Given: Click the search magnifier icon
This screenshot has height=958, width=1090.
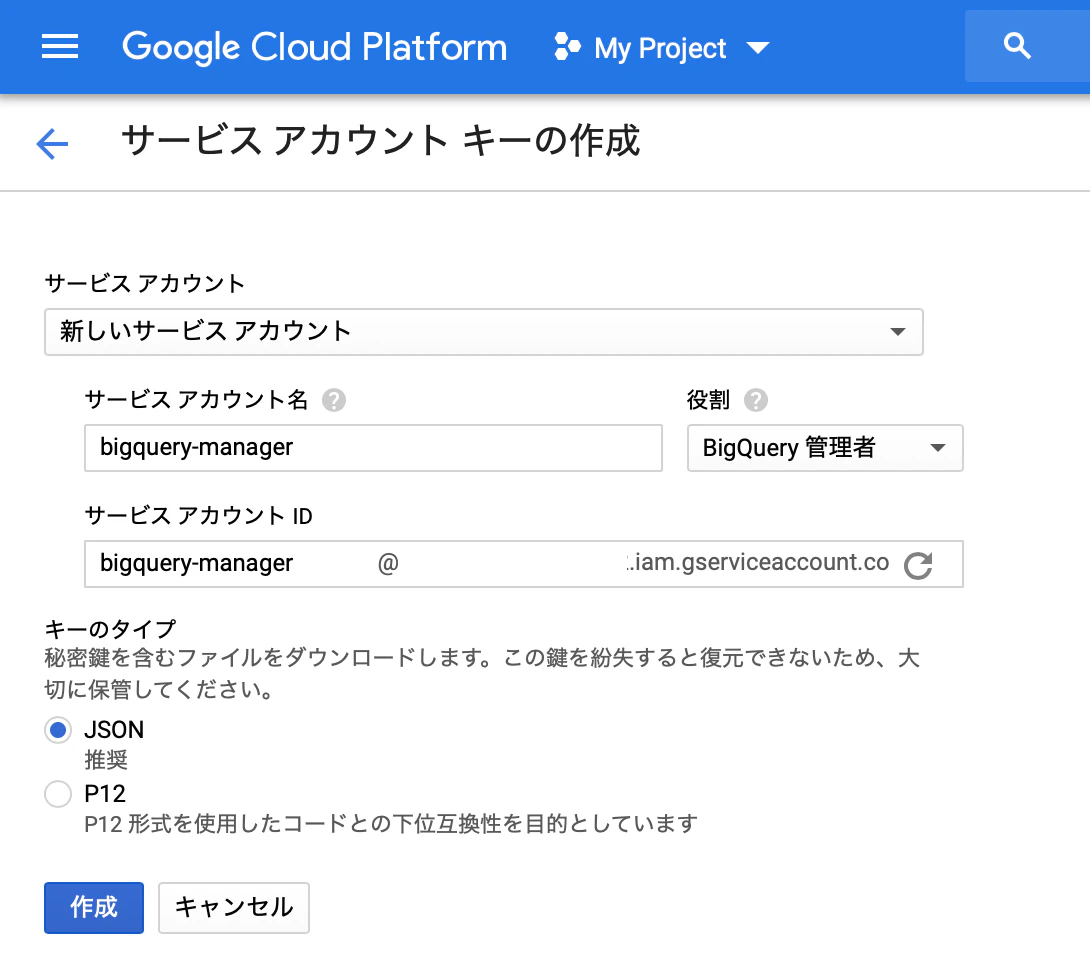Looking at the screenshot, I should click(1017, 46).
